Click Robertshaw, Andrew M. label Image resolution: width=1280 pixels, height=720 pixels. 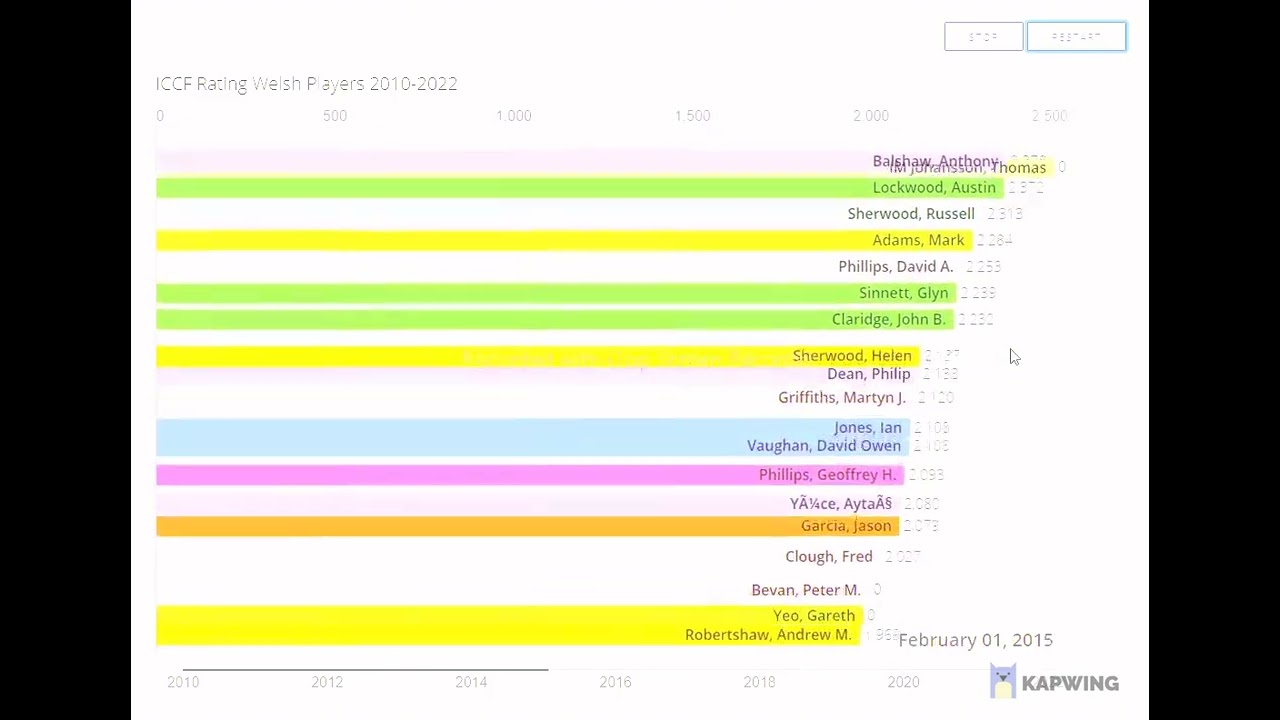(x=768, y=635)
